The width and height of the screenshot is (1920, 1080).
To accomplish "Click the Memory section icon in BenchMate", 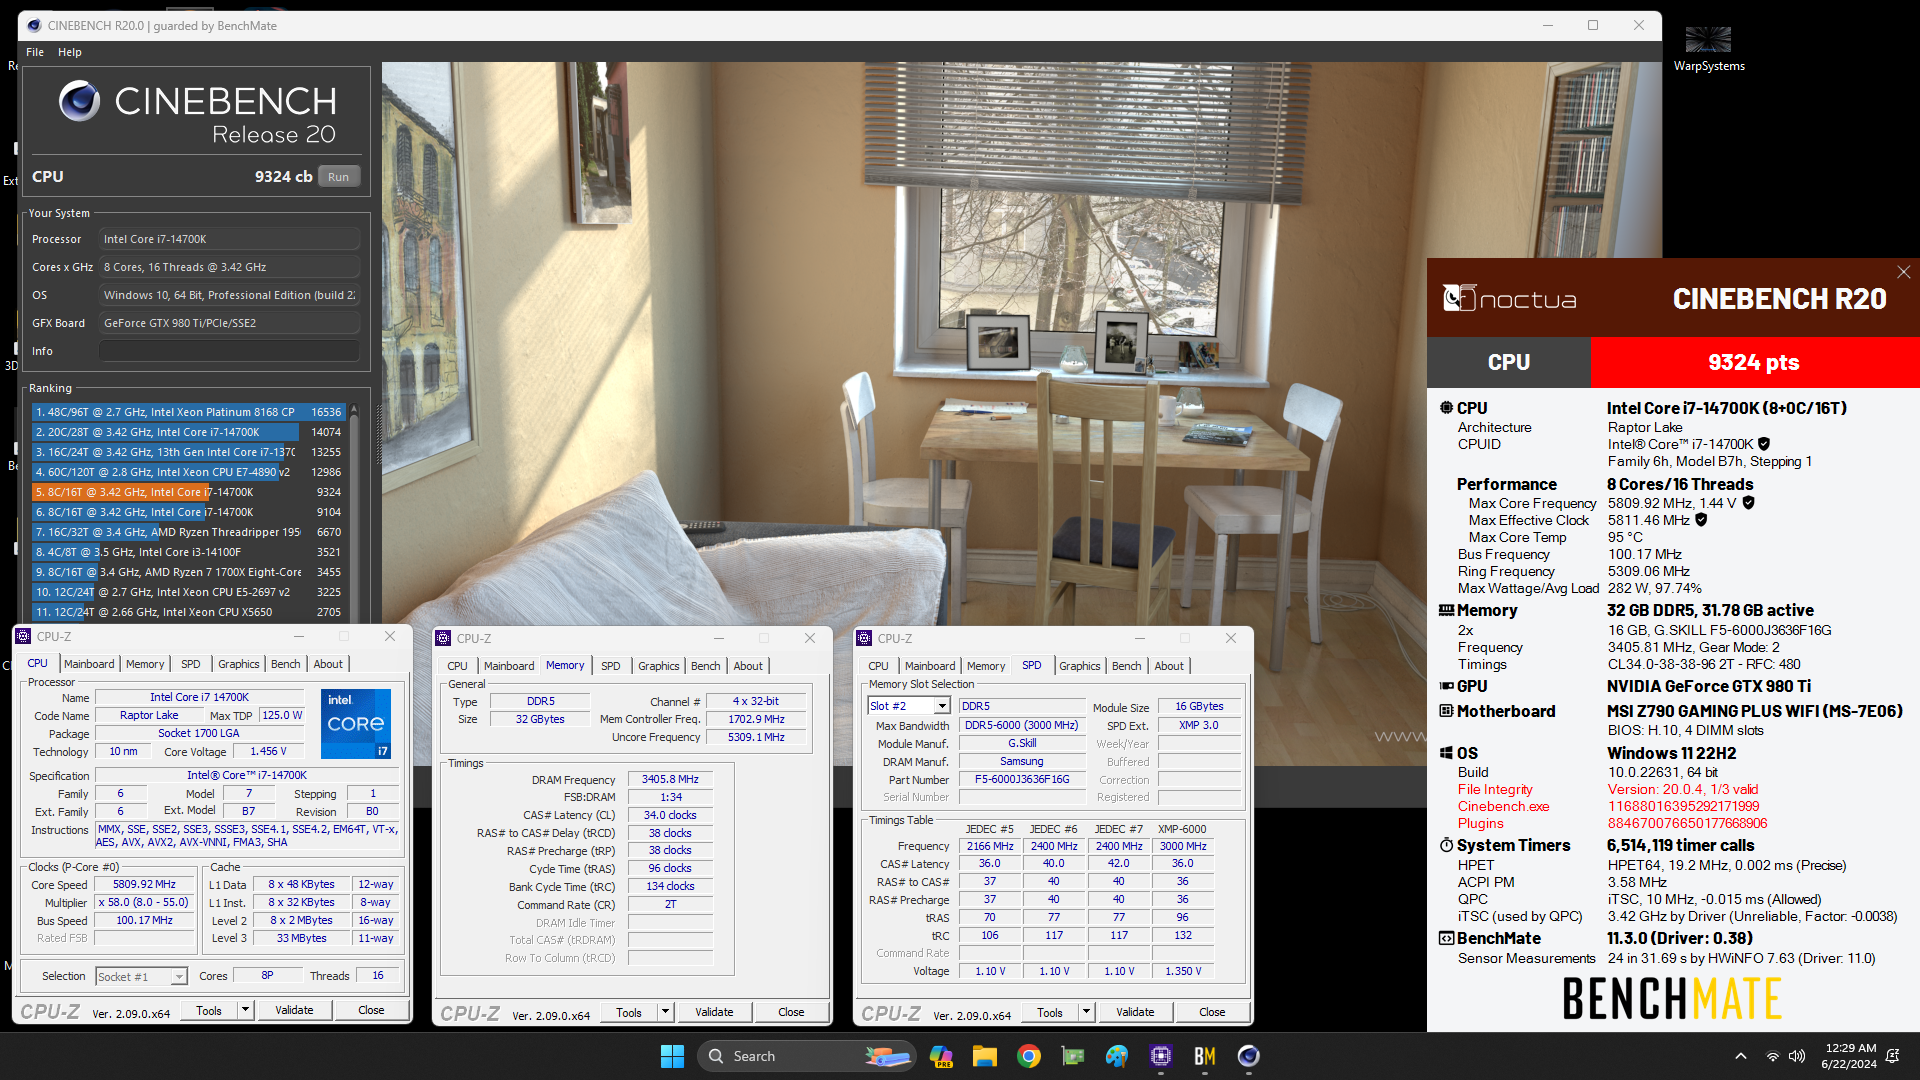I will click(1446, 610).
